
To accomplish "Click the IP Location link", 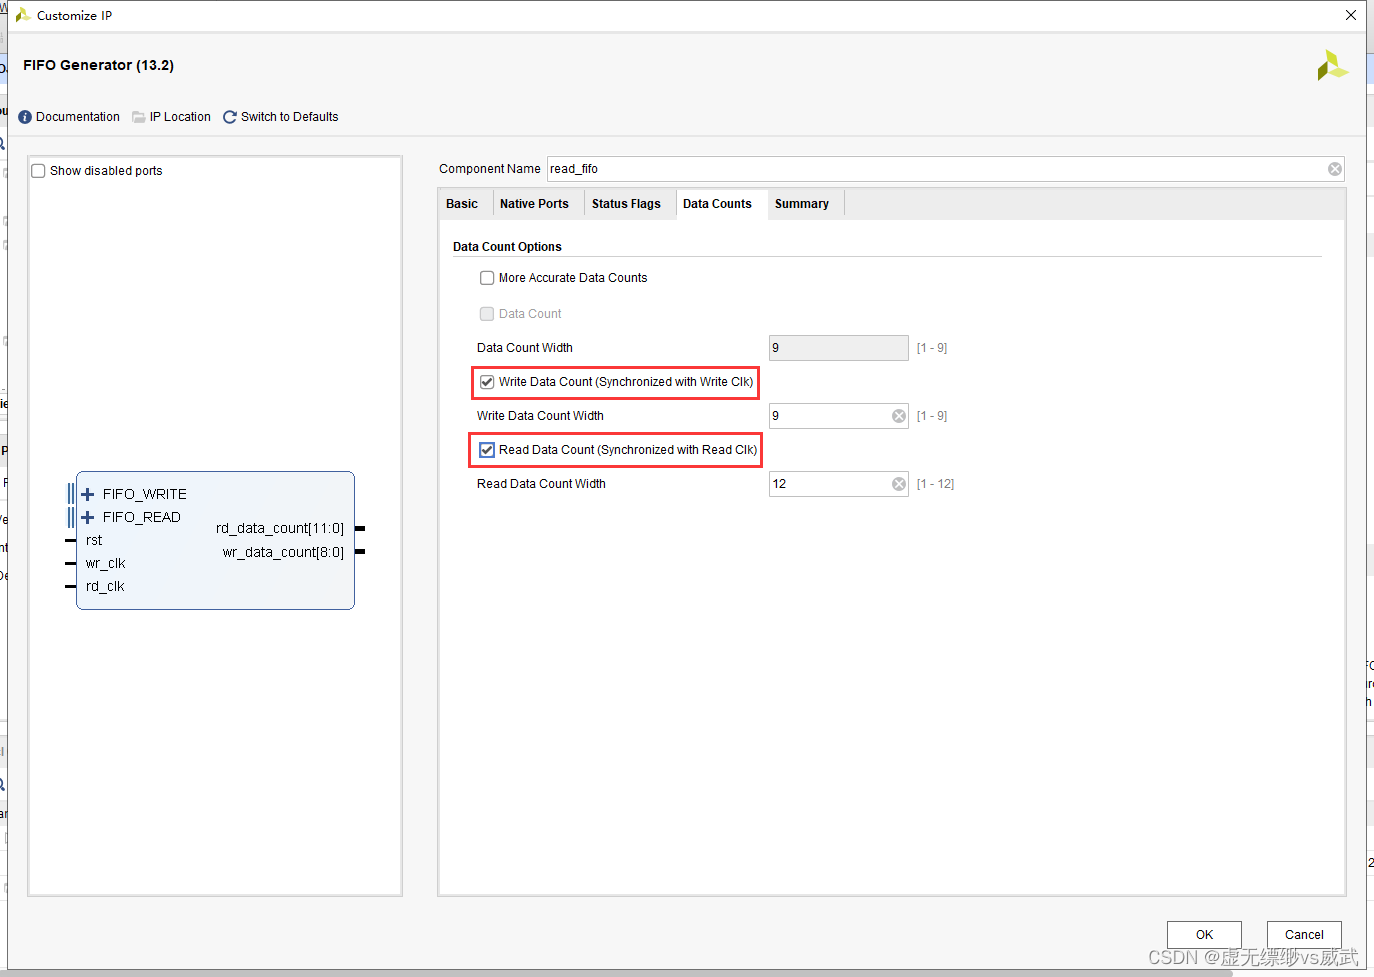I will 180,117.
